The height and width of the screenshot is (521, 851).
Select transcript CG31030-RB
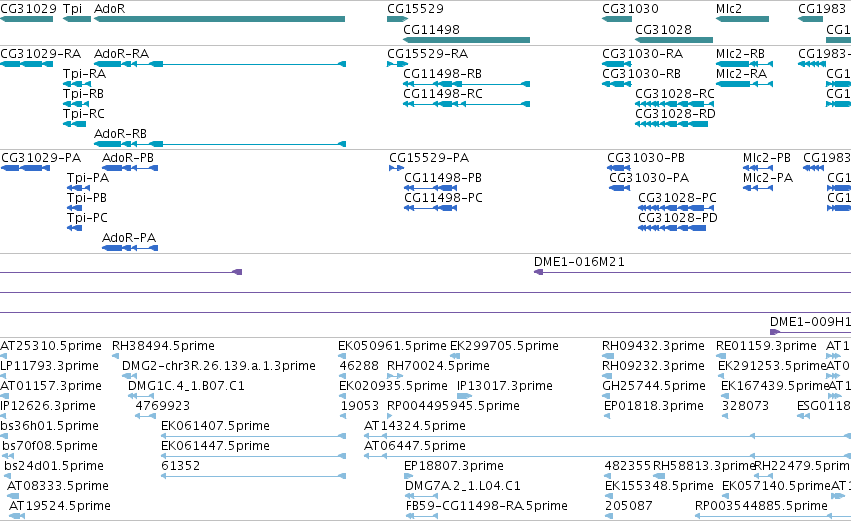click(x=617, y=84)
